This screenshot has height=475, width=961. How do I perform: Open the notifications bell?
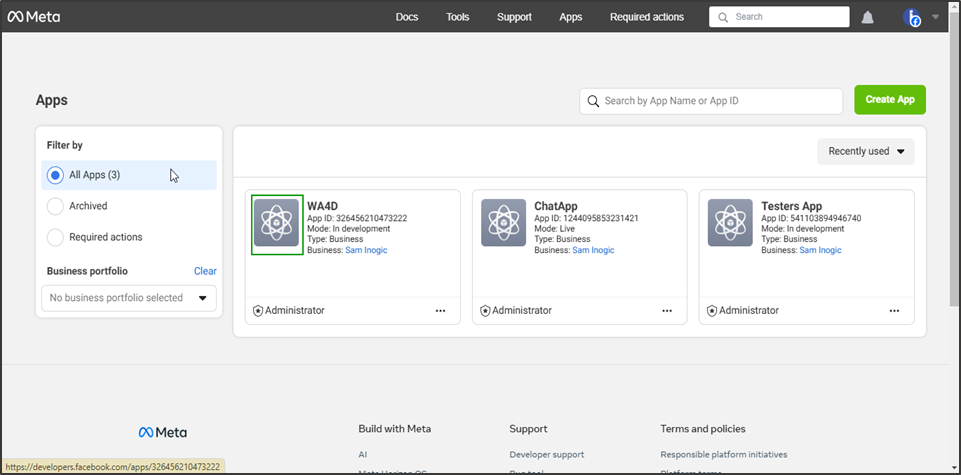point(868,17)
